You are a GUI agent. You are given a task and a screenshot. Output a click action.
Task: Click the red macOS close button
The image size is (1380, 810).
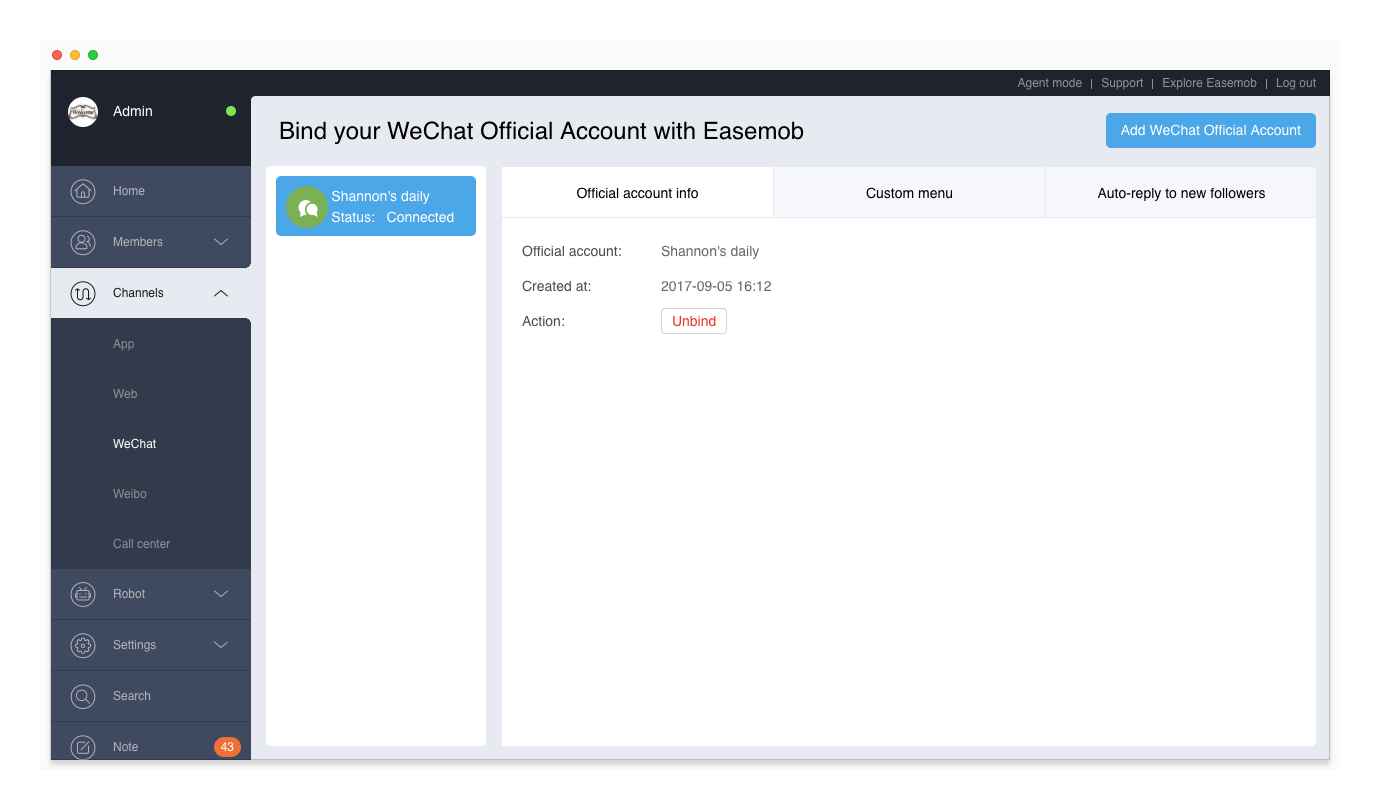pyautogui.click(x=57, y=55)
